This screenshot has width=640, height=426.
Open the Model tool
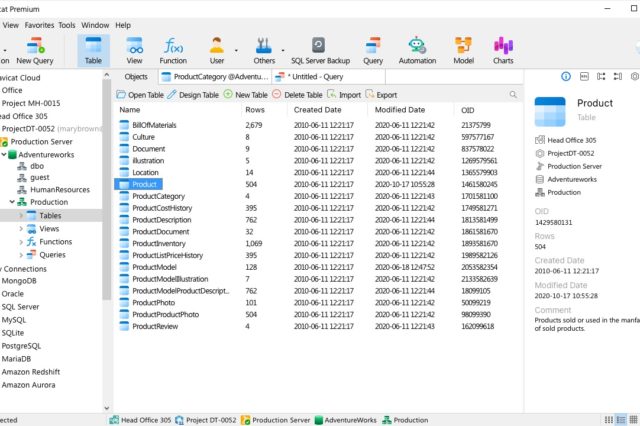coord(463,51)
